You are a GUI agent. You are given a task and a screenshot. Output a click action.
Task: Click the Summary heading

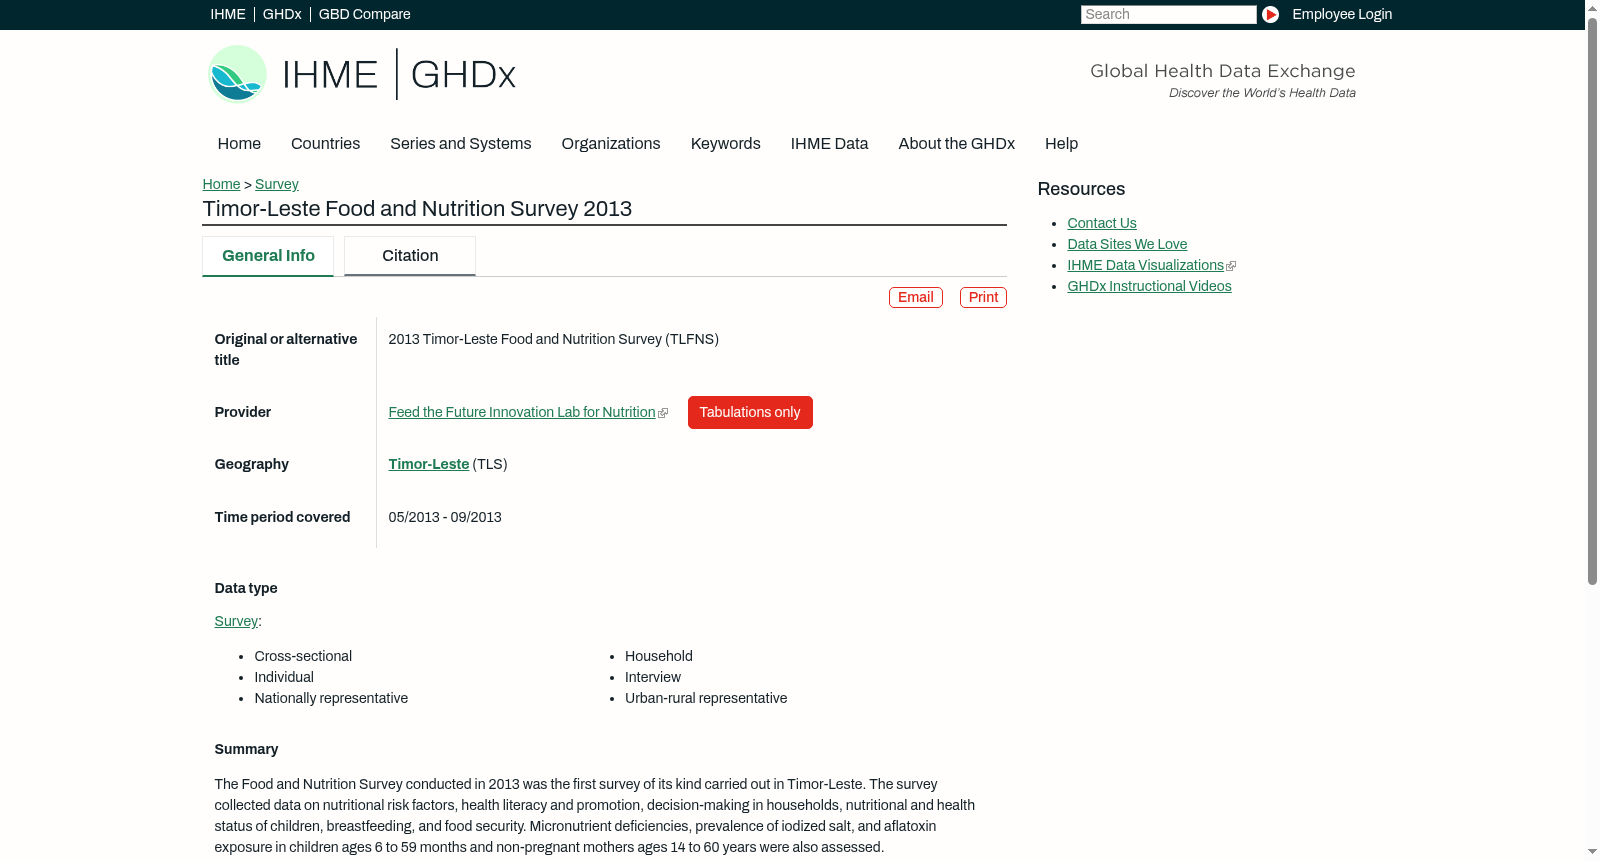point(246,750)
